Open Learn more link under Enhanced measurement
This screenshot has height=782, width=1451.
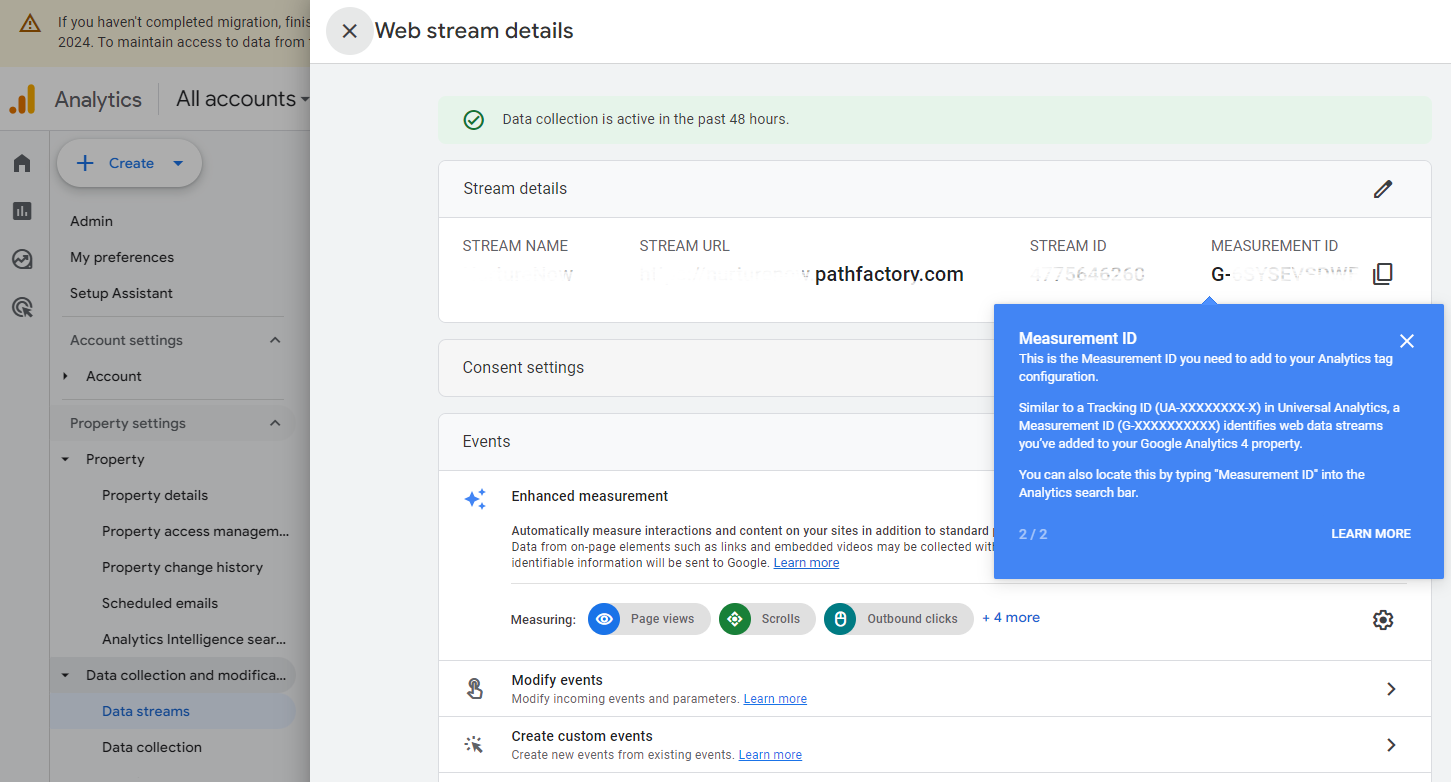tap(806, 563)
